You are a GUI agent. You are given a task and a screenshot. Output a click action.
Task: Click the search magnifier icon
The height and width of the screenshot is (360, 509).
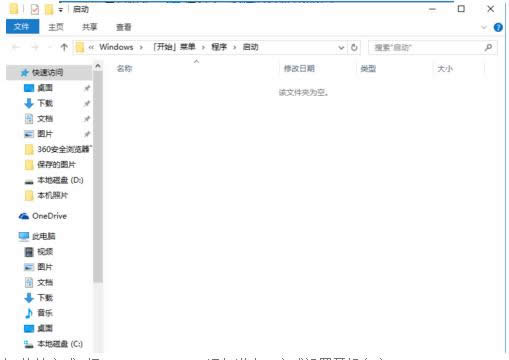tap(488, 47)
